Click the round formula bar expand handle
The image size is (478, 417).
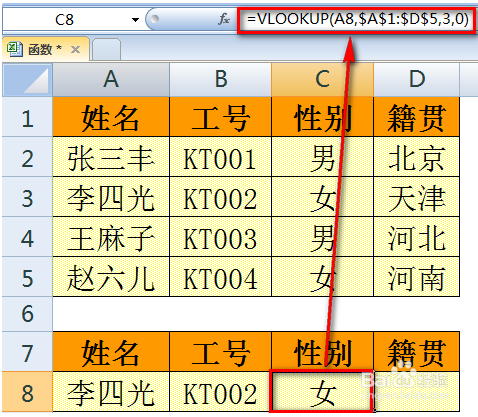click(x=154, y=19)
